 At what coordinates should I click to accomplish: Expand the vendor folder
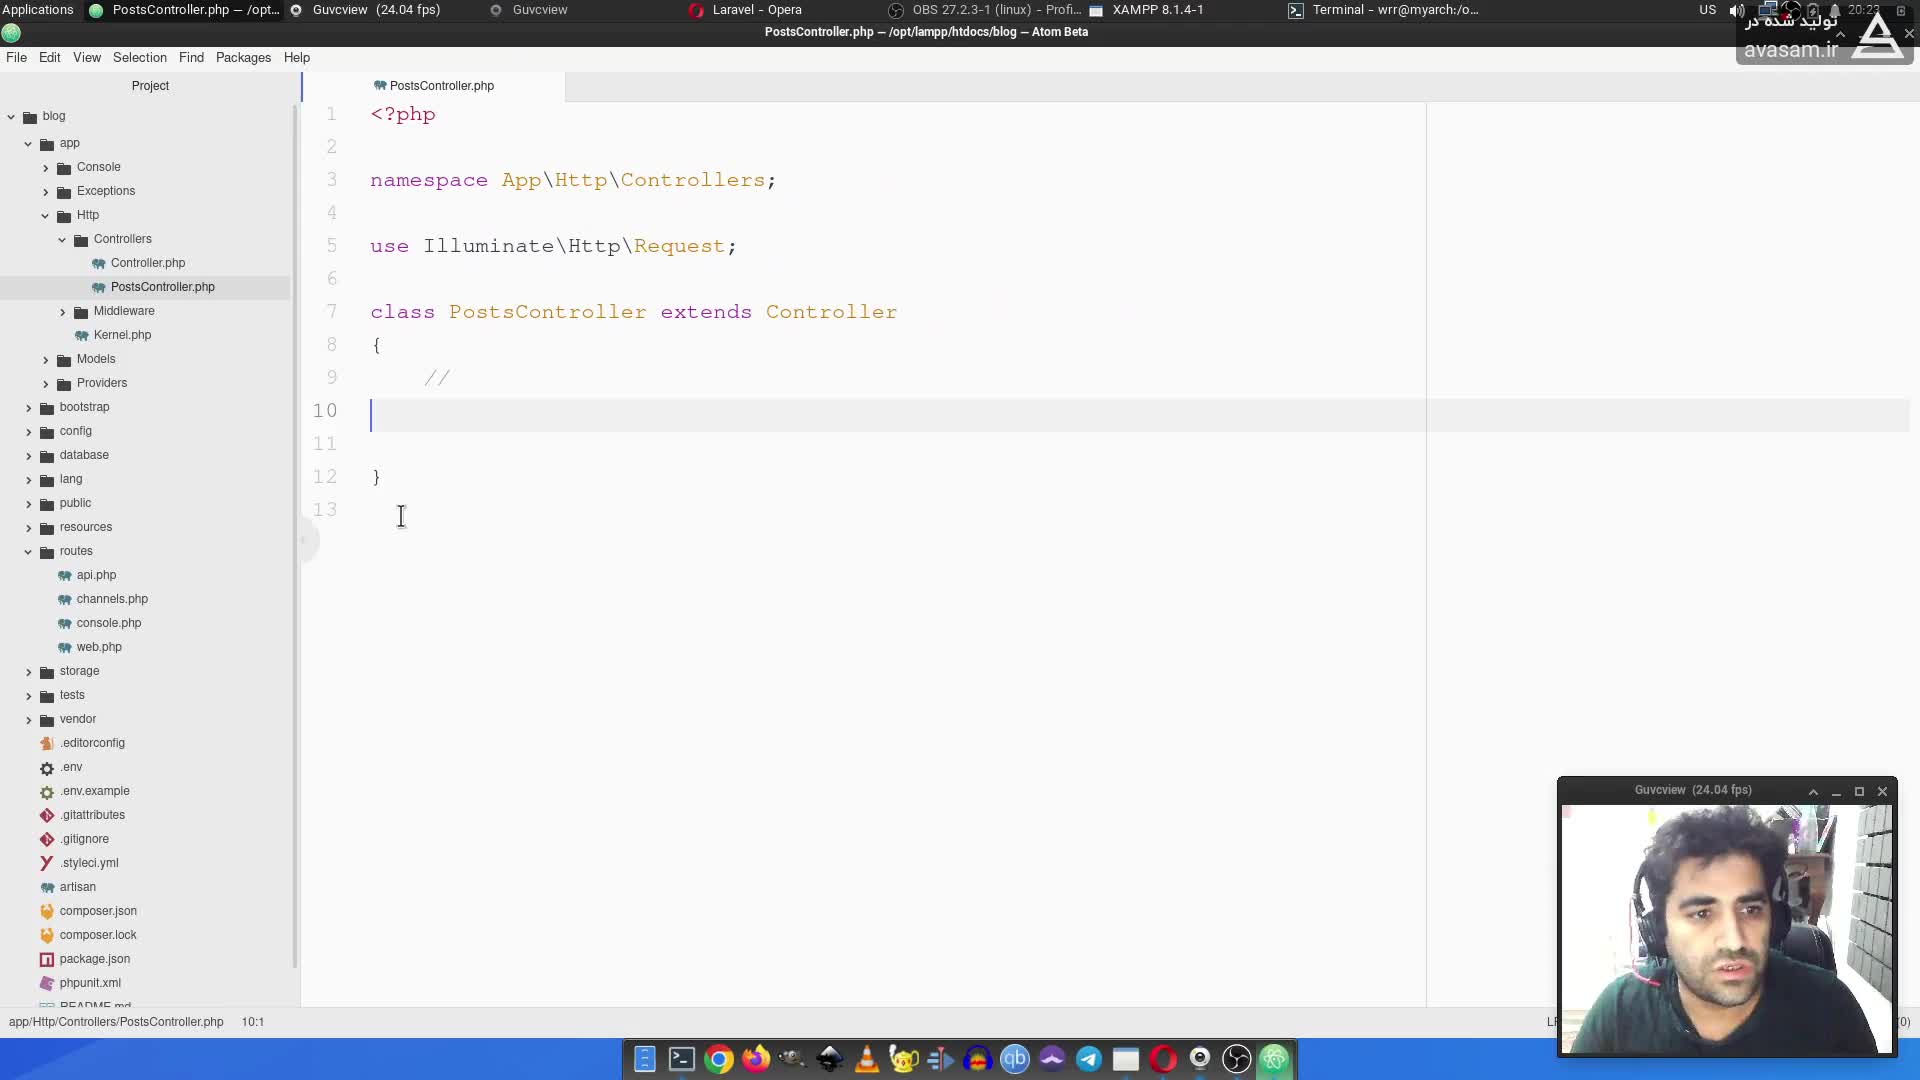point(28,720)
